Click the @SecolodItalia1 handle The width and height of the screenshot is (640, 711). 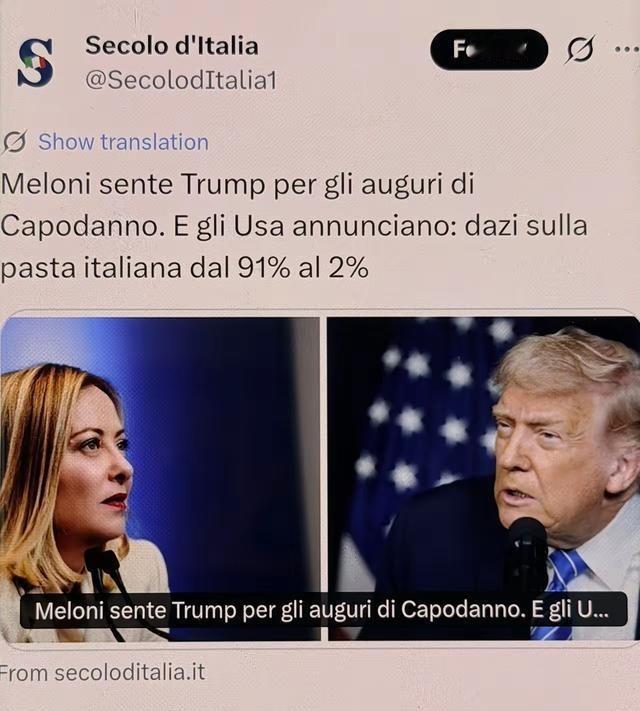[x=181, y=80]
